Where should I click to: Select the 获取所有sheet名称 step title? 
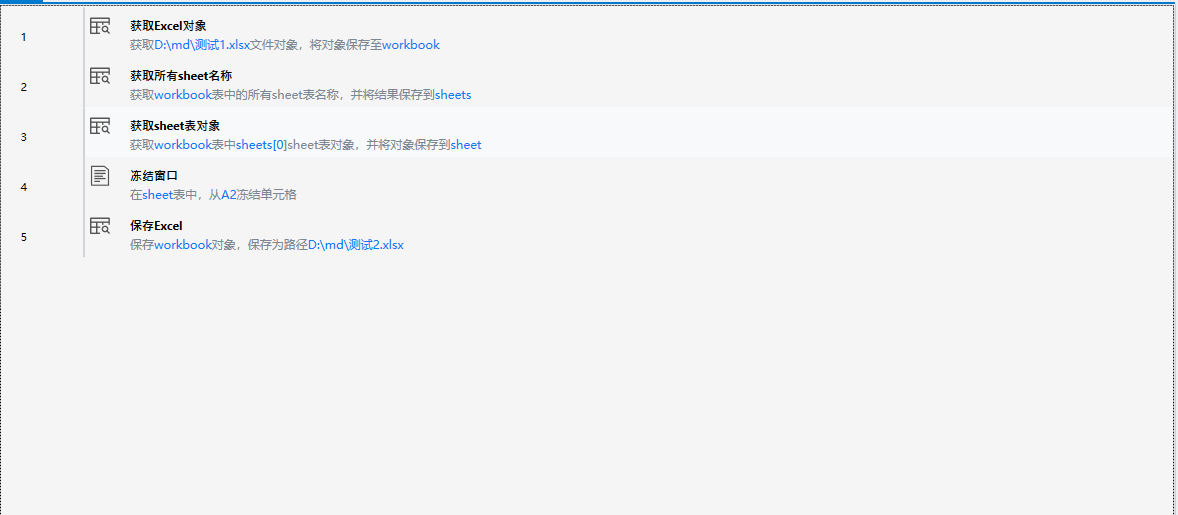pyautogui.click(x=181, y=76)
